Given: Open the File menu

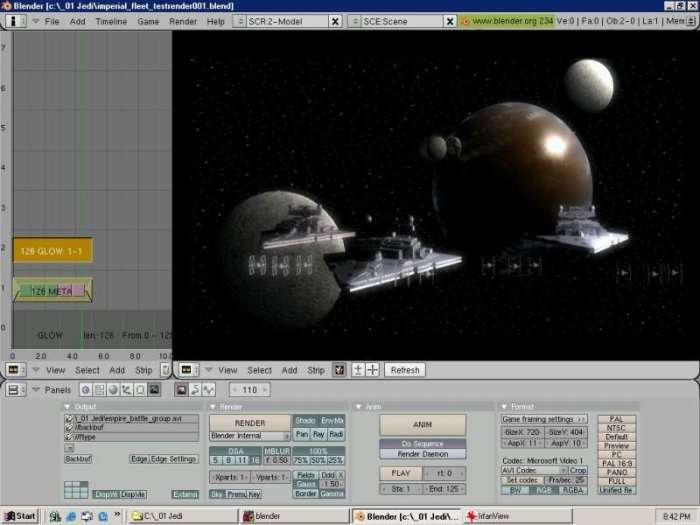Looking at the screenshot, I should coord(52,21).
